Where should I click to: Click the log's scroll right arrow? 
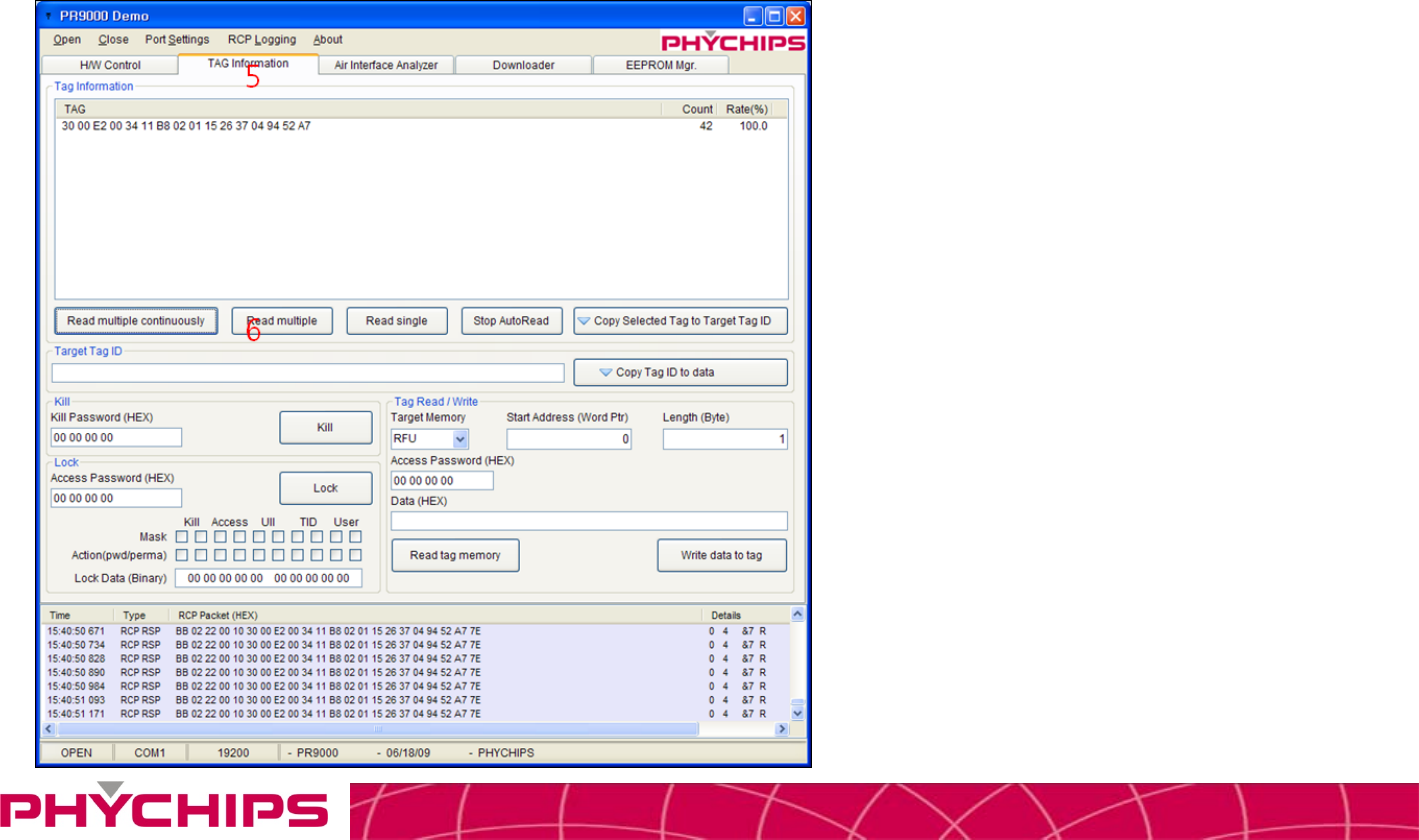click(783, 730)
